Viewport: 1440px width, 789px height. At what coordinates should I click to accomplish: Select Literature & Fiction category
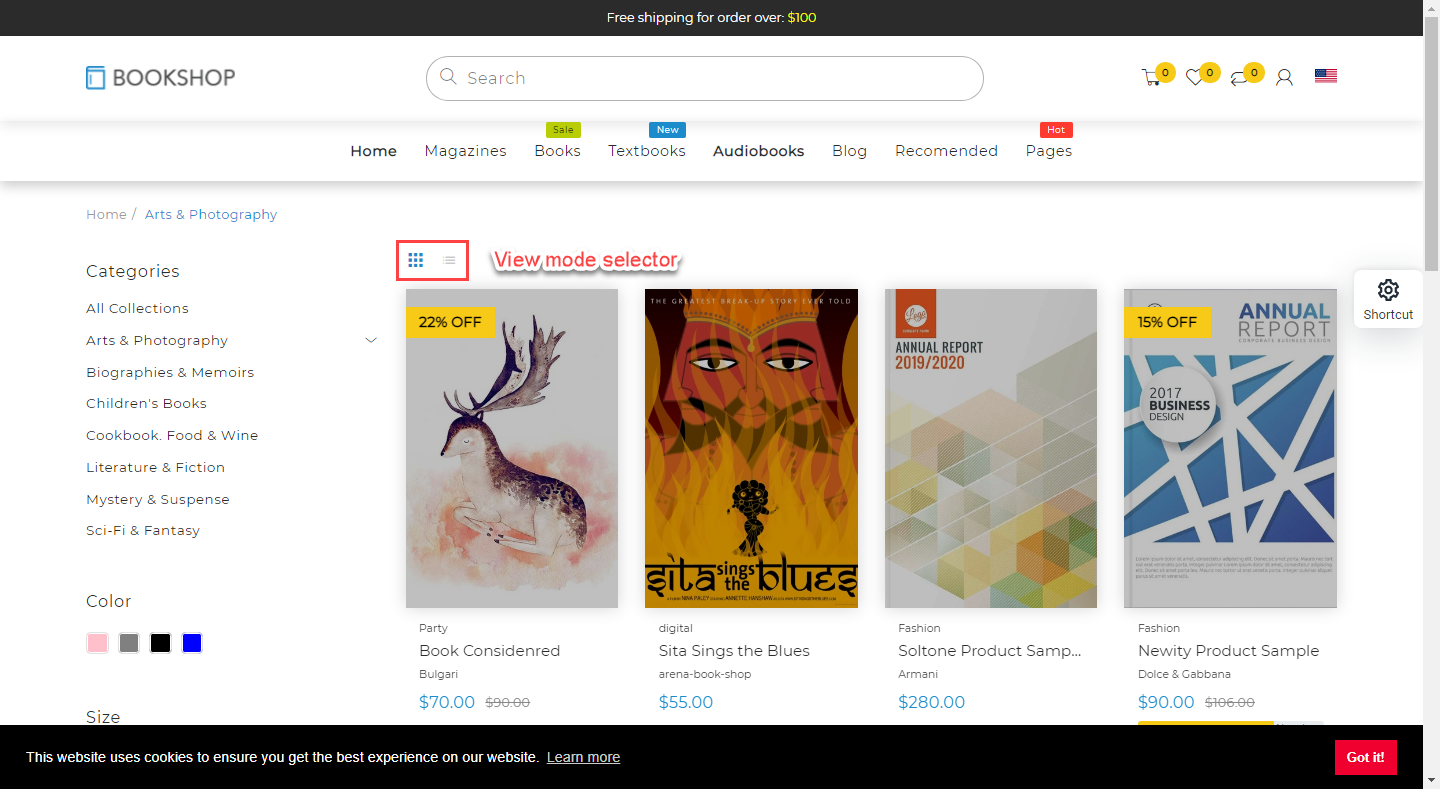click(155, 467)
